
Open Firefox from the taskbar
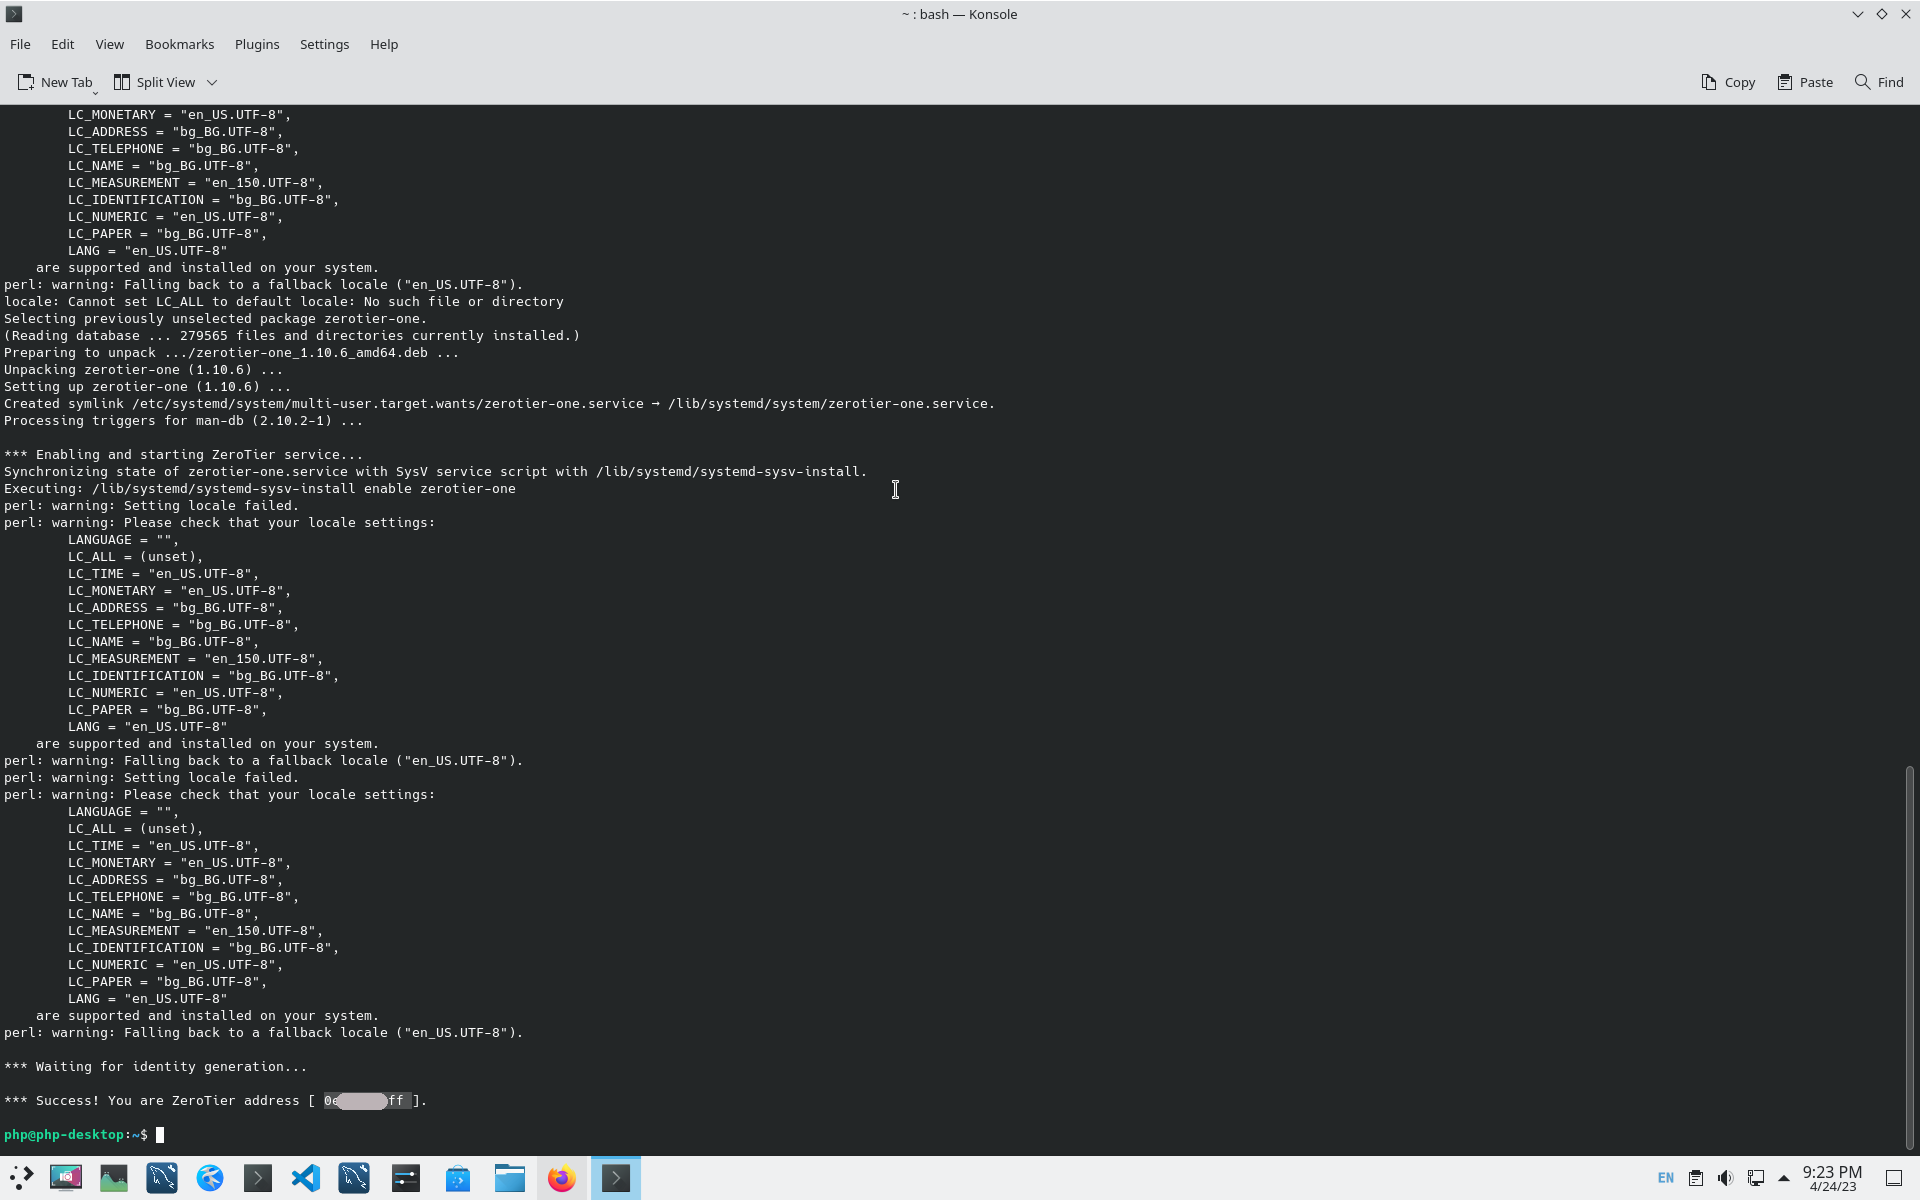[x=561, y=1178]
